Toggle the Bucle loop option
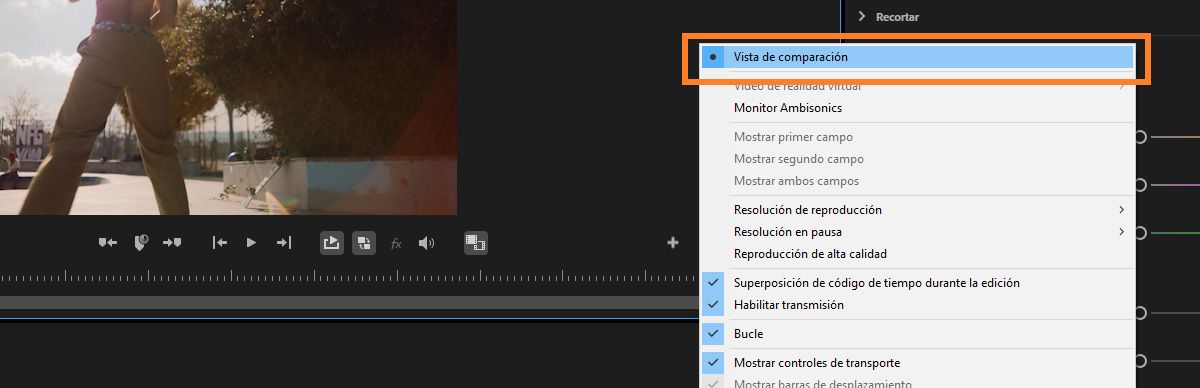 [917, 334]
